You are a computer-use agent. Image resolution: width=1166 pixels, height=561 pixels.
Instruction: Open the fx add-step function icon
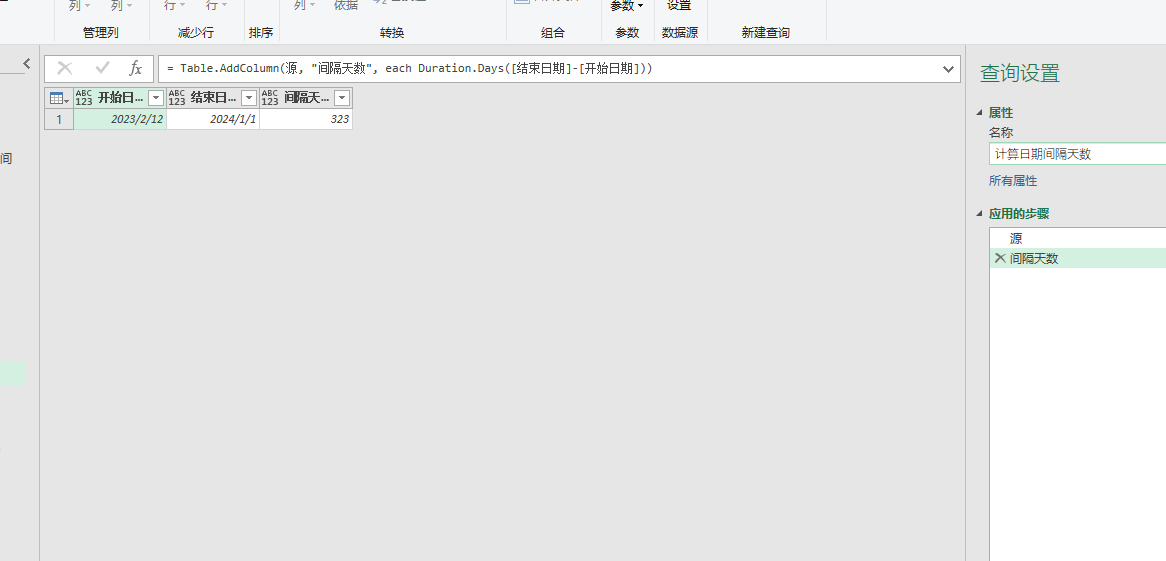pyautogui.click(x=135, y=68)
